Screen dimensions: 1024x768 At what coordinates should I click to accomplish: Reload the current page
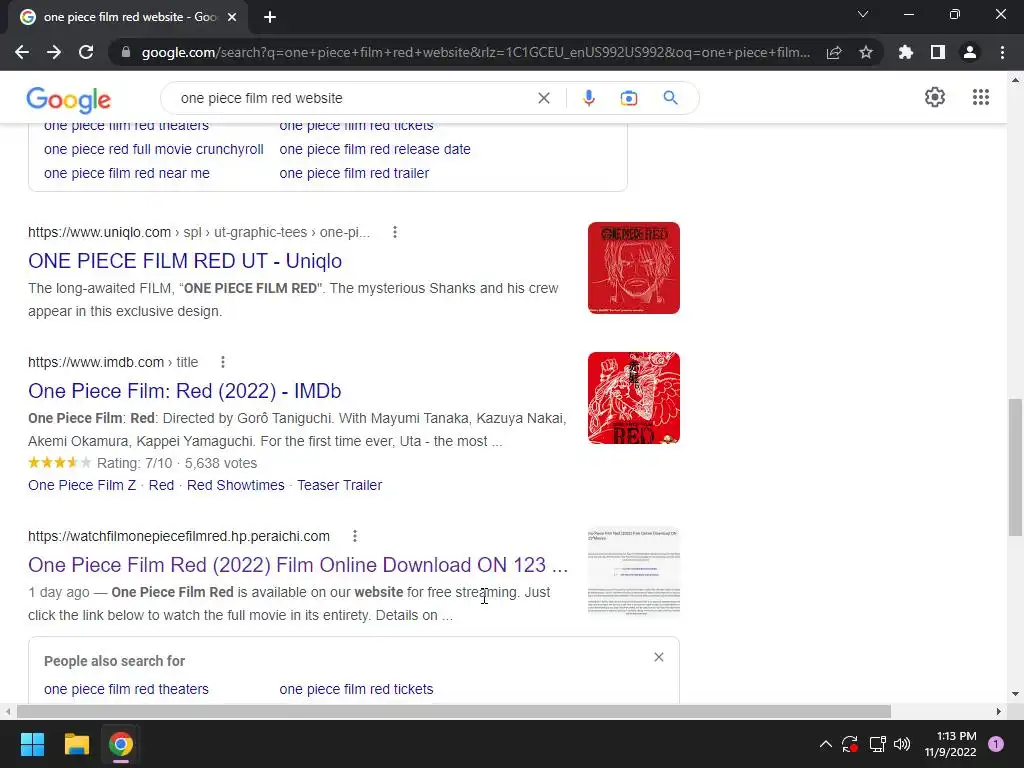click(x=86, y=52)
